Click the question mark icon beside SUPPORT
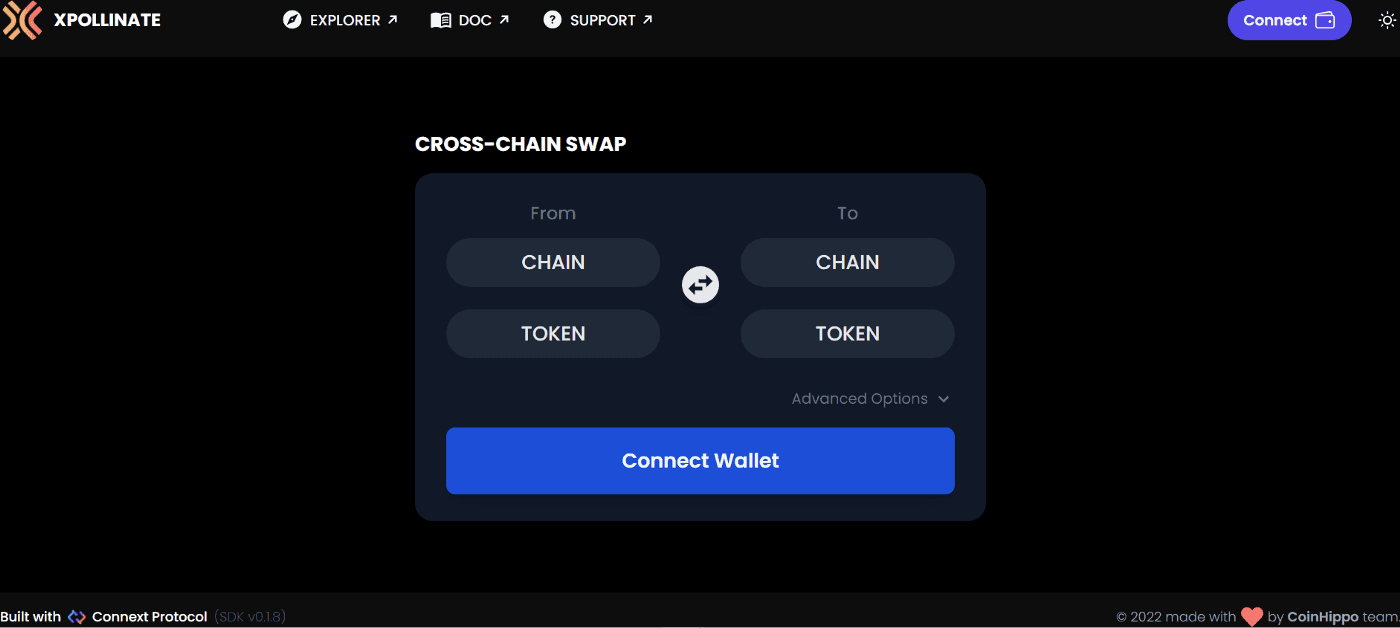Image resolution: width=1400 pixels, height=628 pixels. click(552, 19)
